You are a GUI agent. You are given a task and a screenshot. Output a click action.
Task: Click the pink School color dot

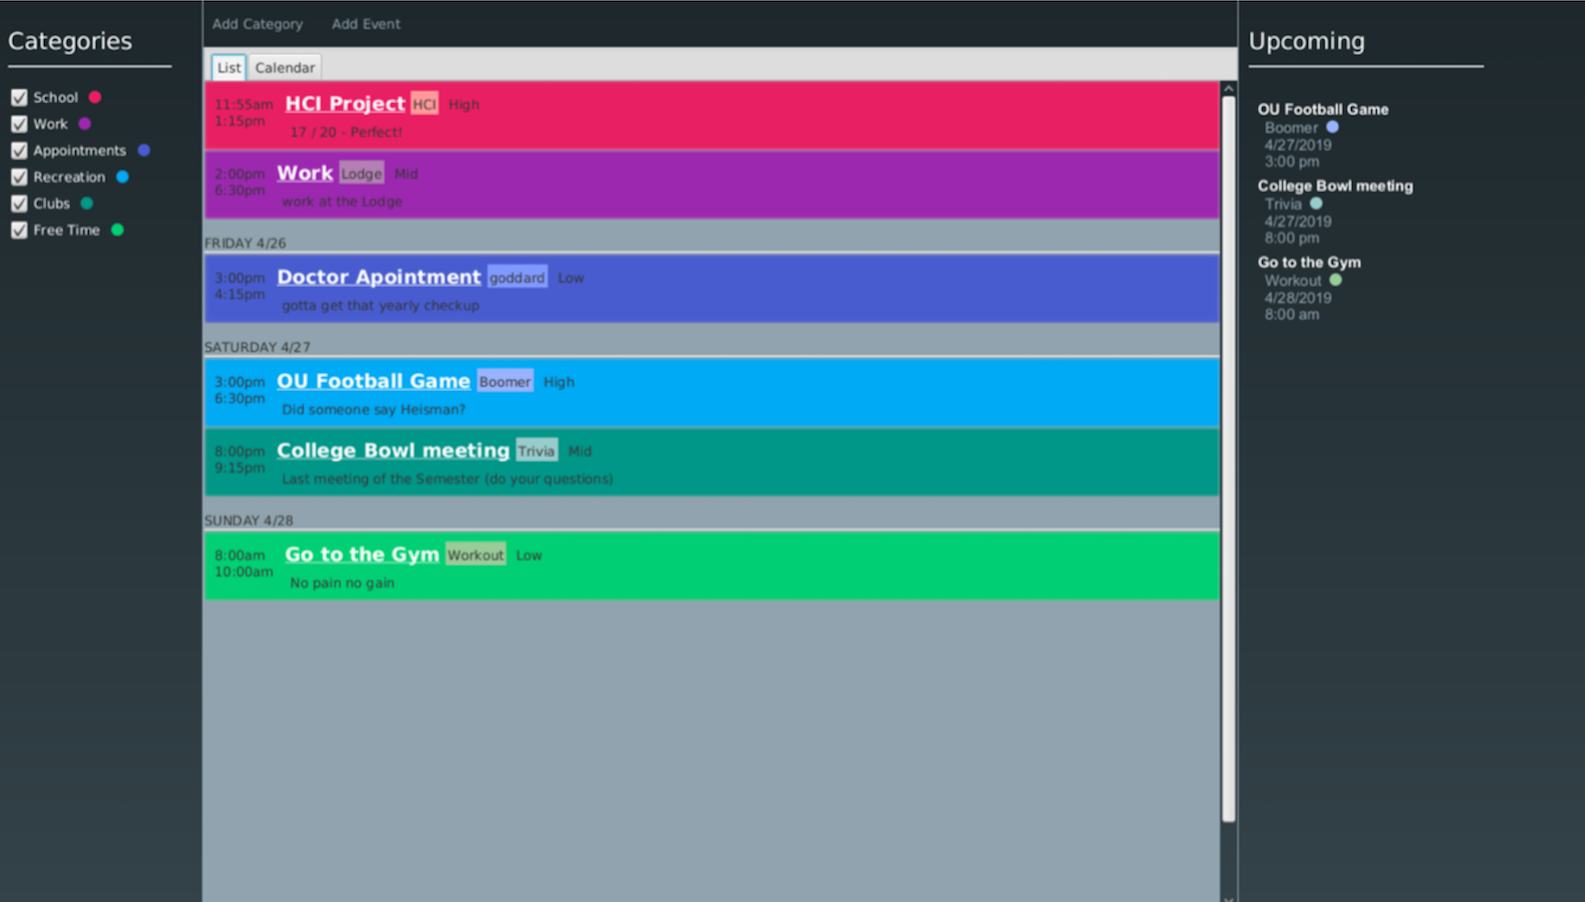coord(95,97)
